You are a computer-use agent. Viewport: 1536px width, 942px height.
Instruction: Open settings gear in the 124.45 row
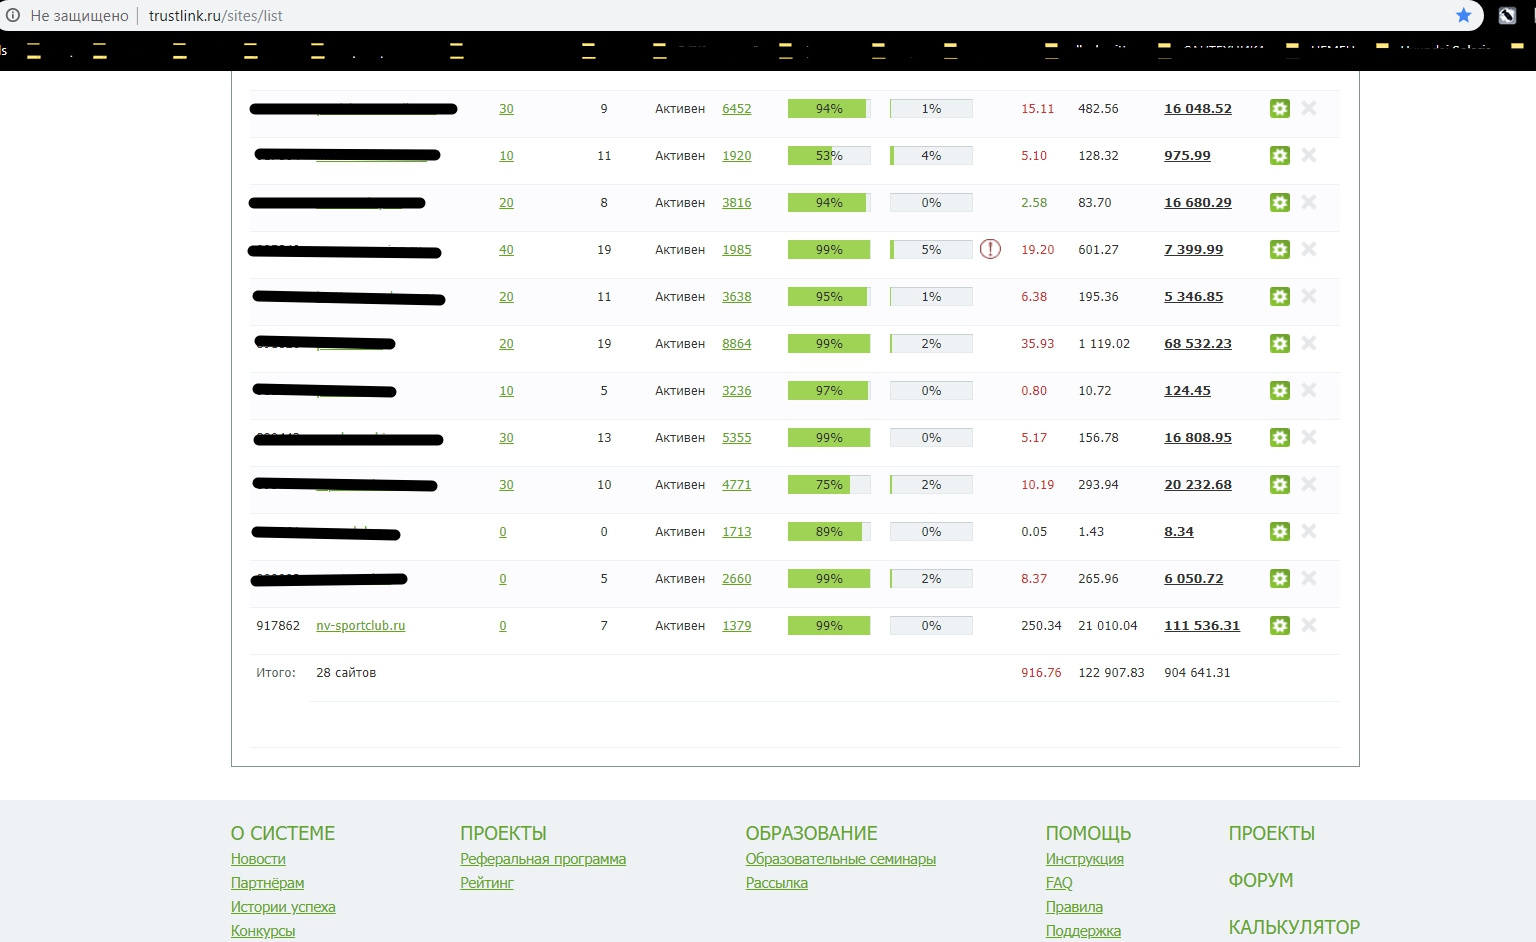click(1279, 390)
